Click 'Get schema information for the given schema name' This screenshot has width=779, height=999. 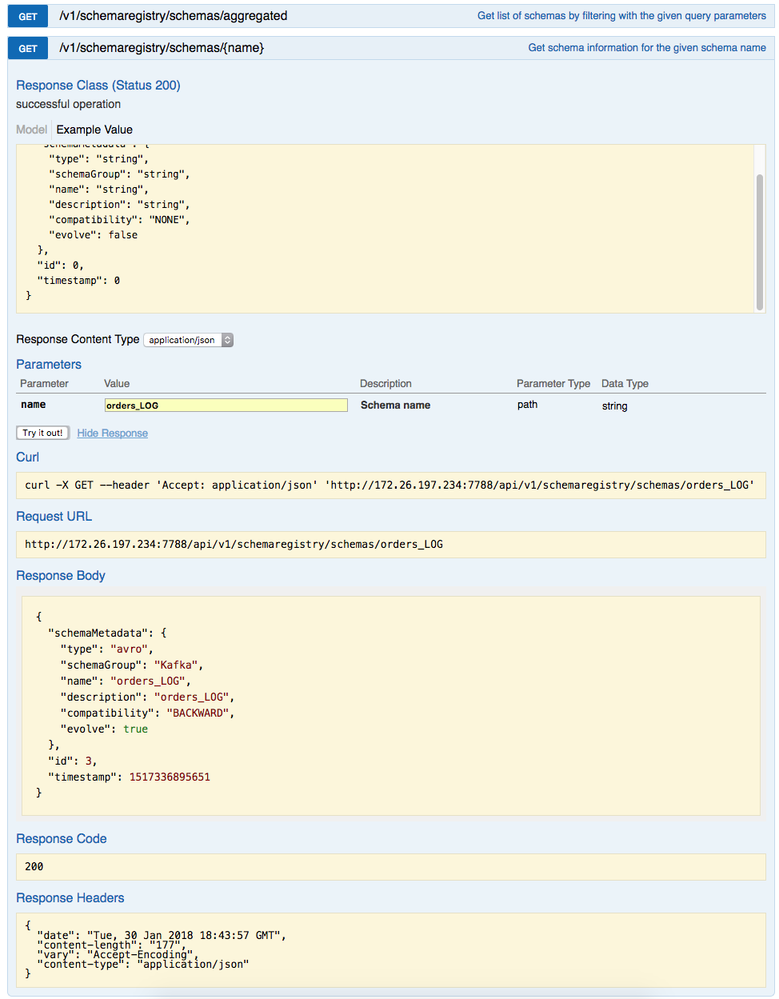[x=647, y=48]
